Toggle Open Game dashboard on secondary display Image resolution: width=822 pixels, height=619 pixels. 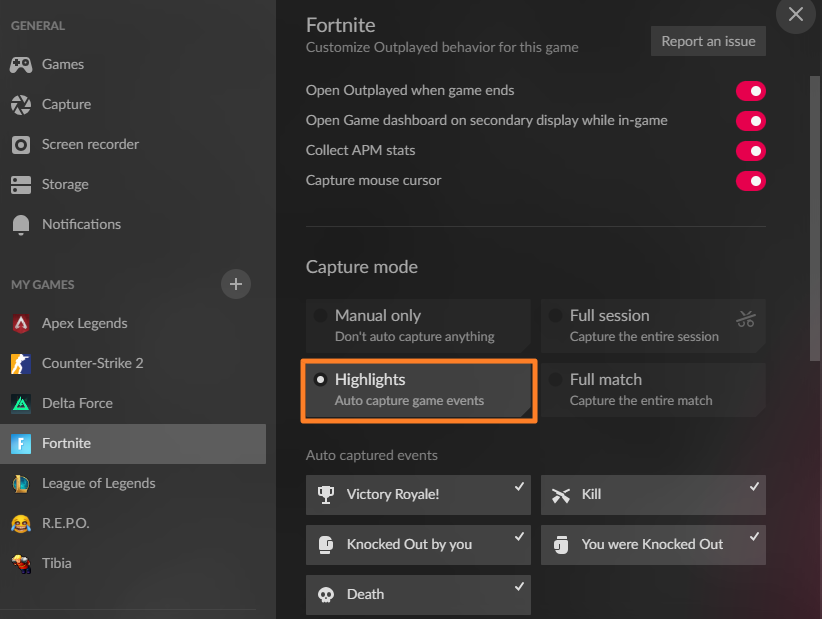pos(751,121)
